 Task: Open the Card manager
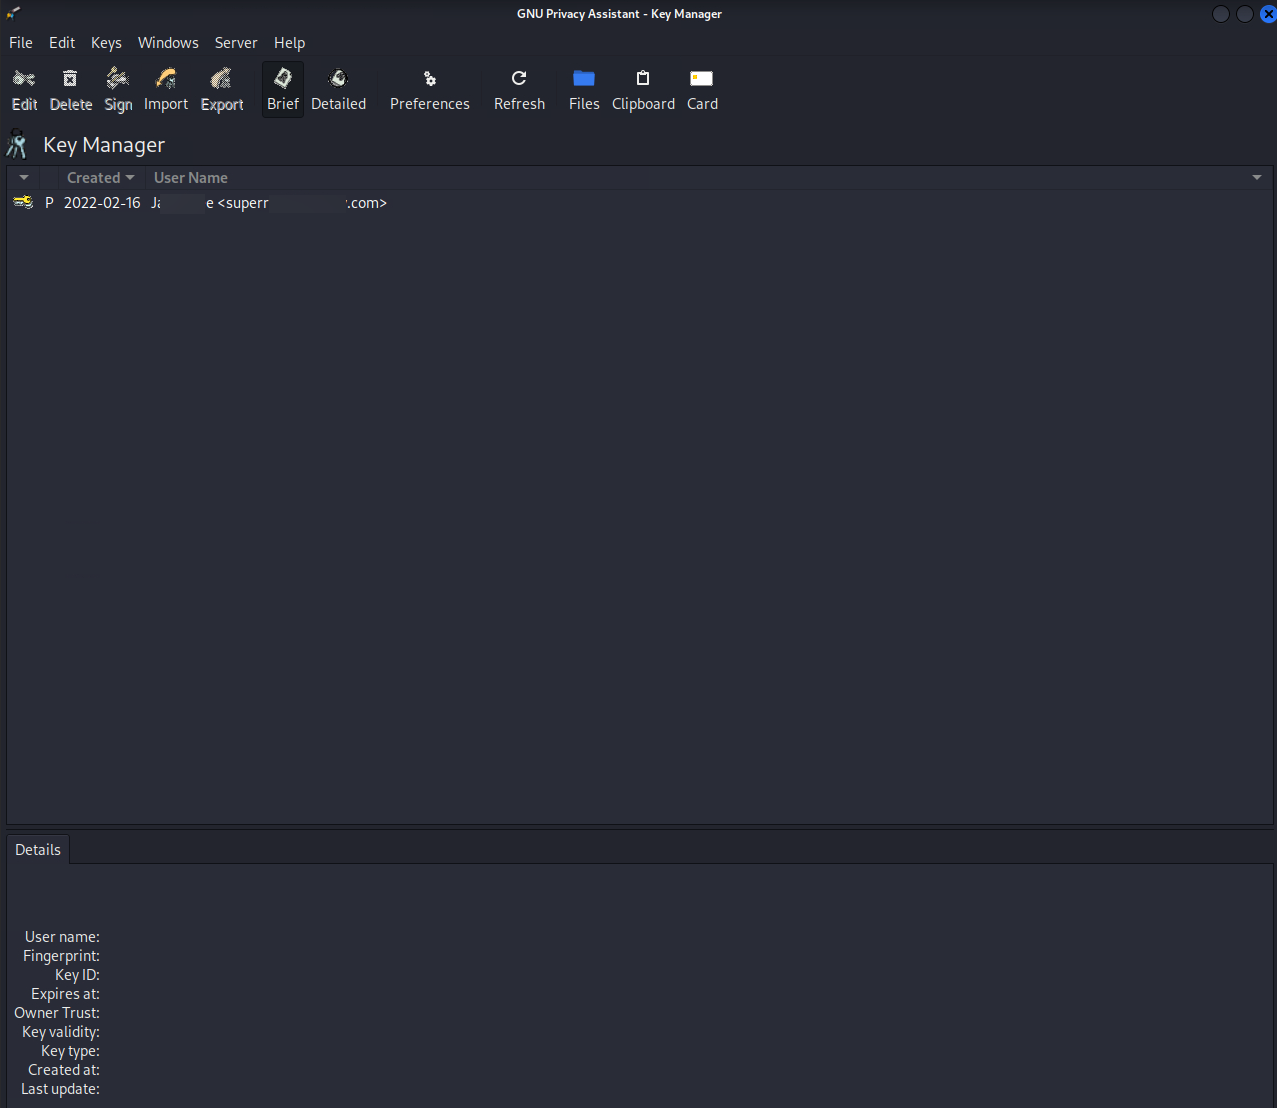(702, 90)
